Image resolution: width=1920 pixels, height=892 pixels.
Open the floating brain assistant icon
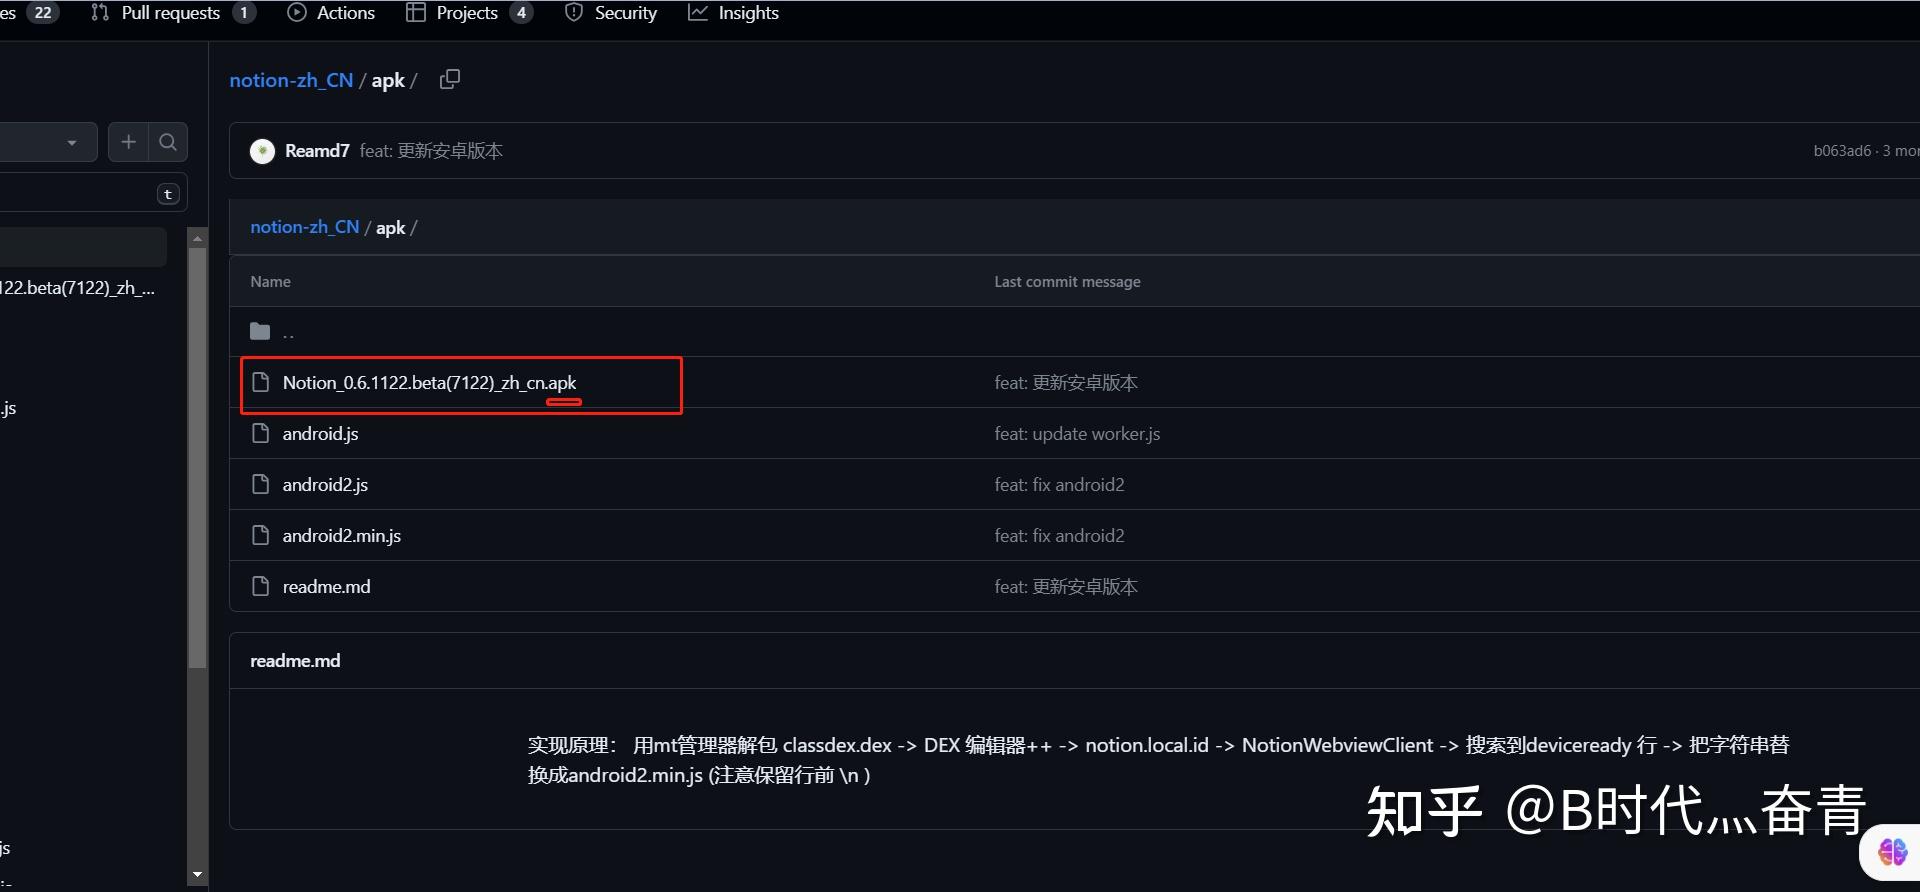[x=1892, y=852]
